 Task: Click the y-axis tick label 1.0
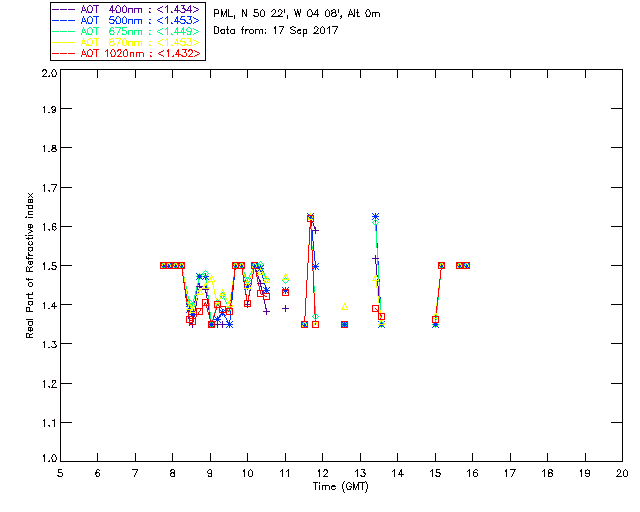click(49, 459)
